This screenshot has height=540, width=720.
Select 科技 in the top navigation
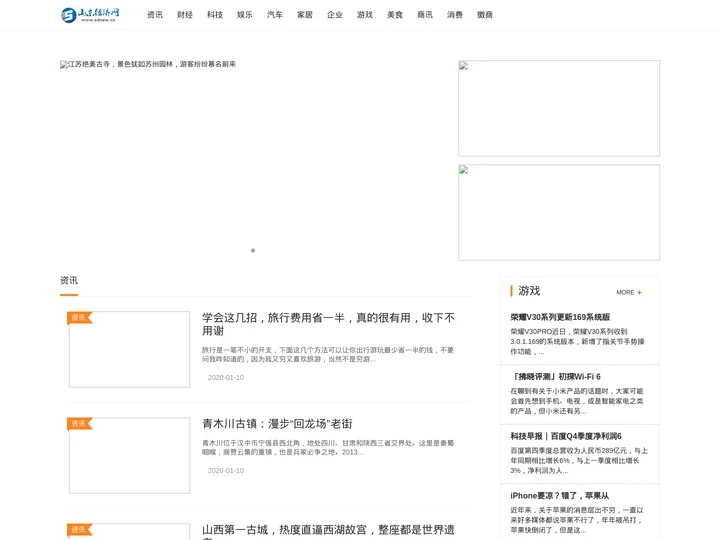pos(215,15)
